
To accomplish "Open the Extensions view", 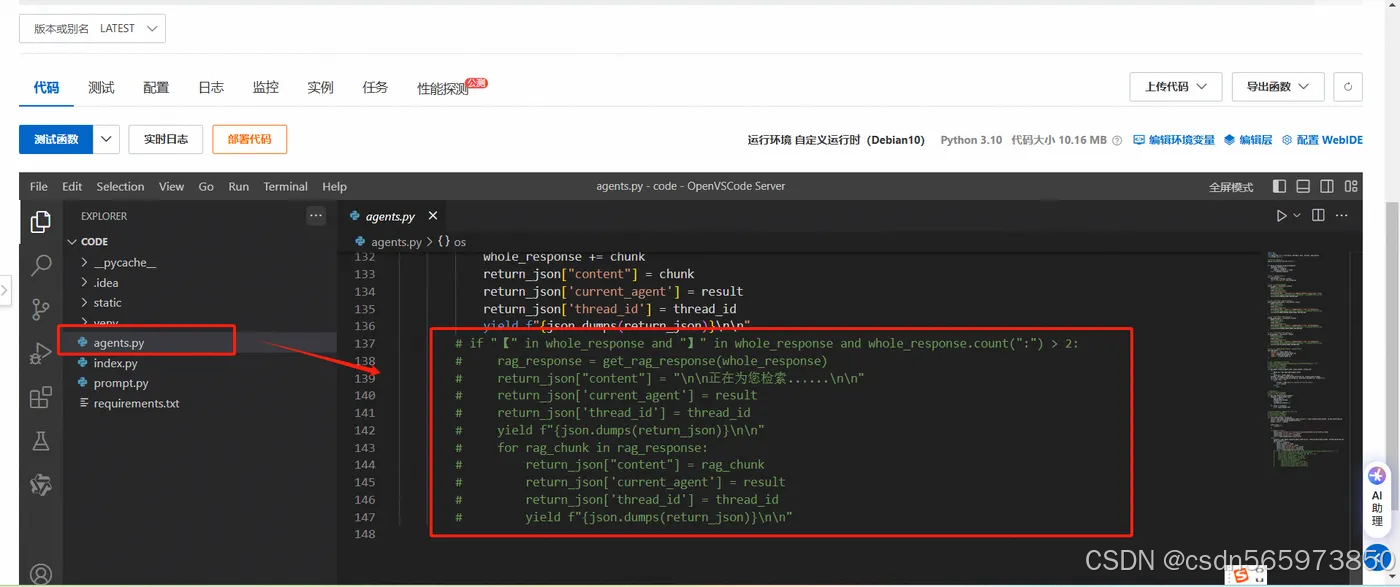I will coord(41,397).
